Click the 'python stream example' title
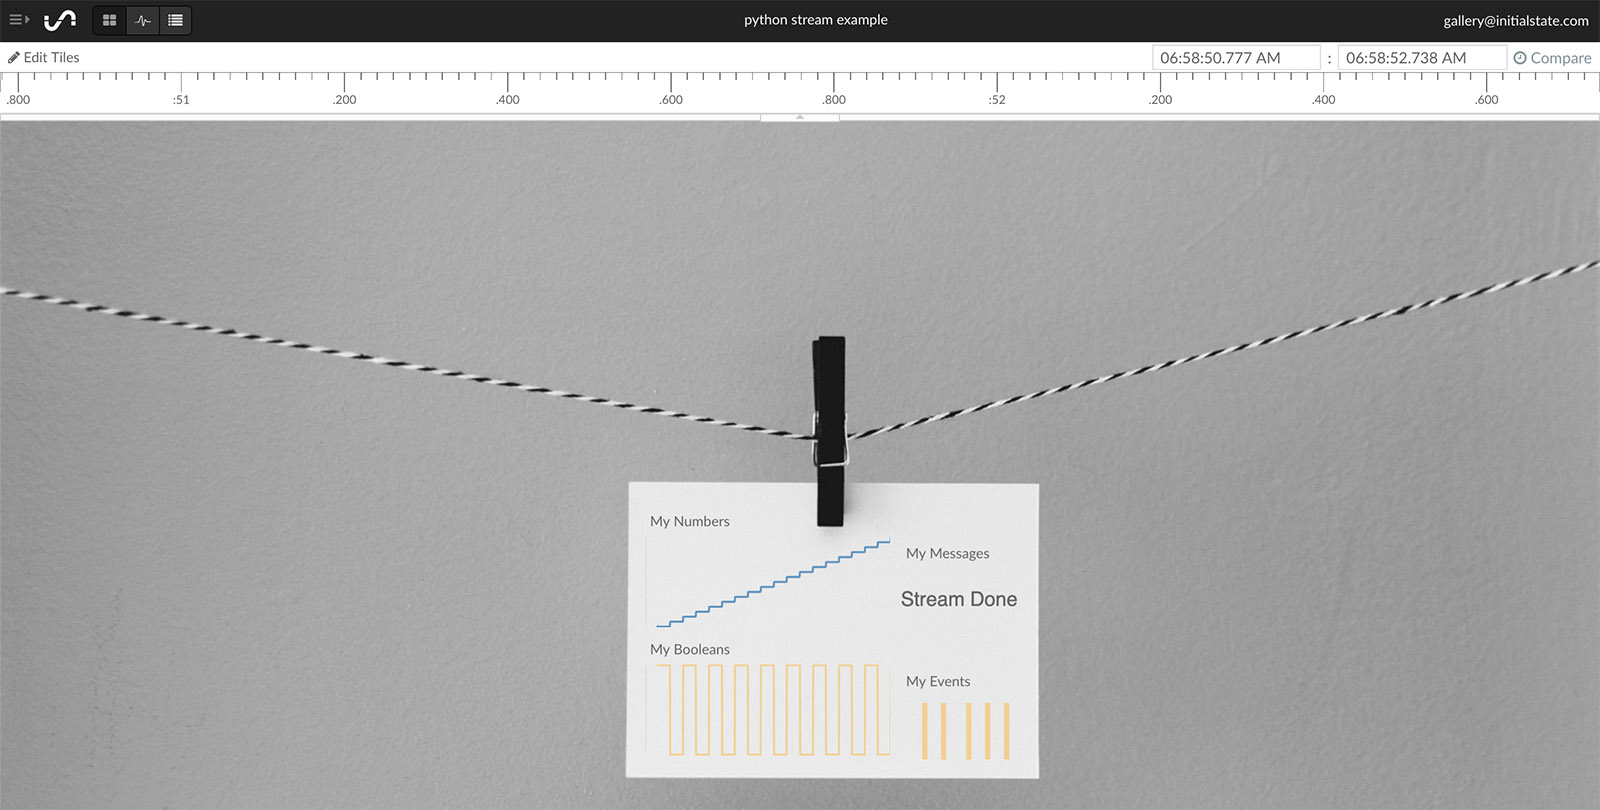Screen dimensions: 1600x810 [815, 20]
